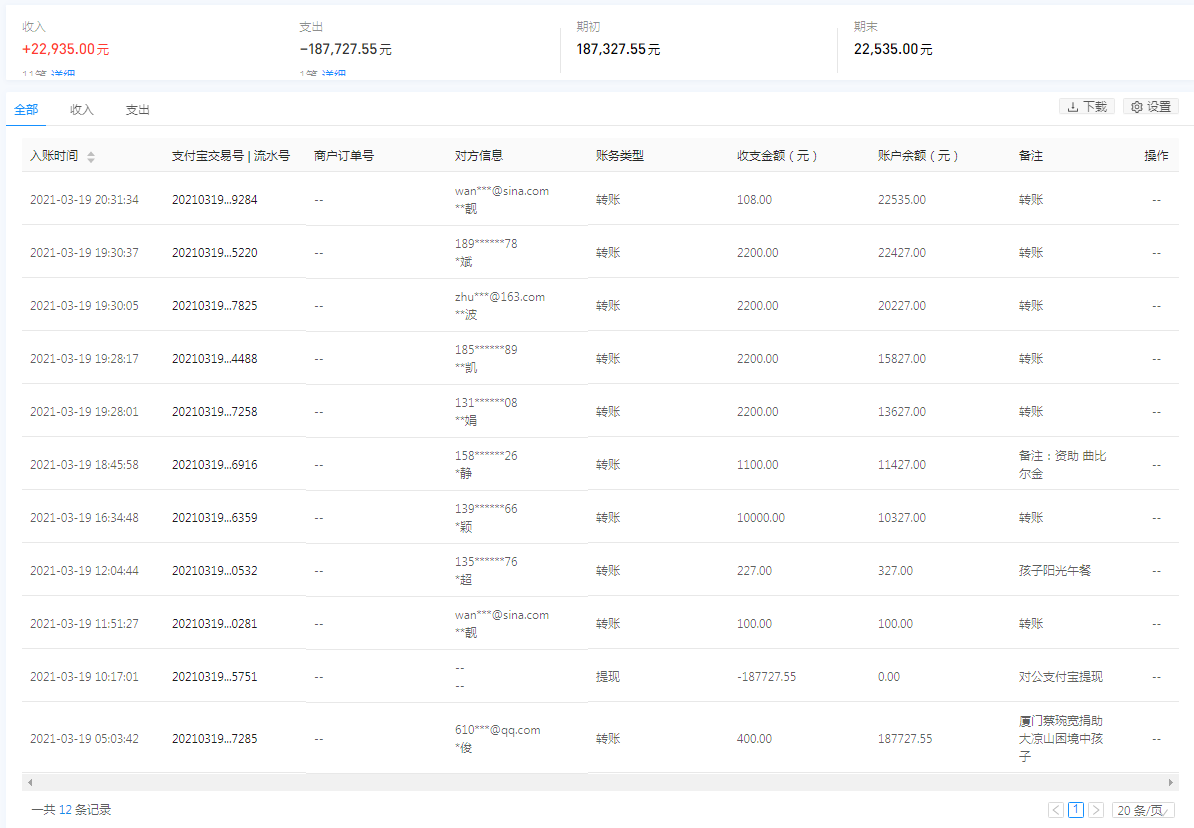The height and width of the screenshot is (828, 1194).
Task: Click the download icon inside the 下载 button
Action: 1073,107
